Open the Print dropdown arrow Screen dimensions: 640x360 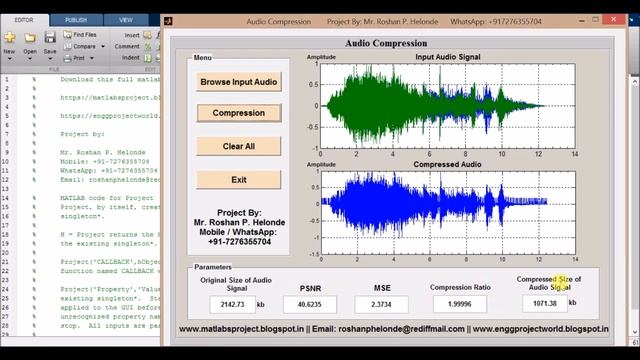tap(92, 58)
